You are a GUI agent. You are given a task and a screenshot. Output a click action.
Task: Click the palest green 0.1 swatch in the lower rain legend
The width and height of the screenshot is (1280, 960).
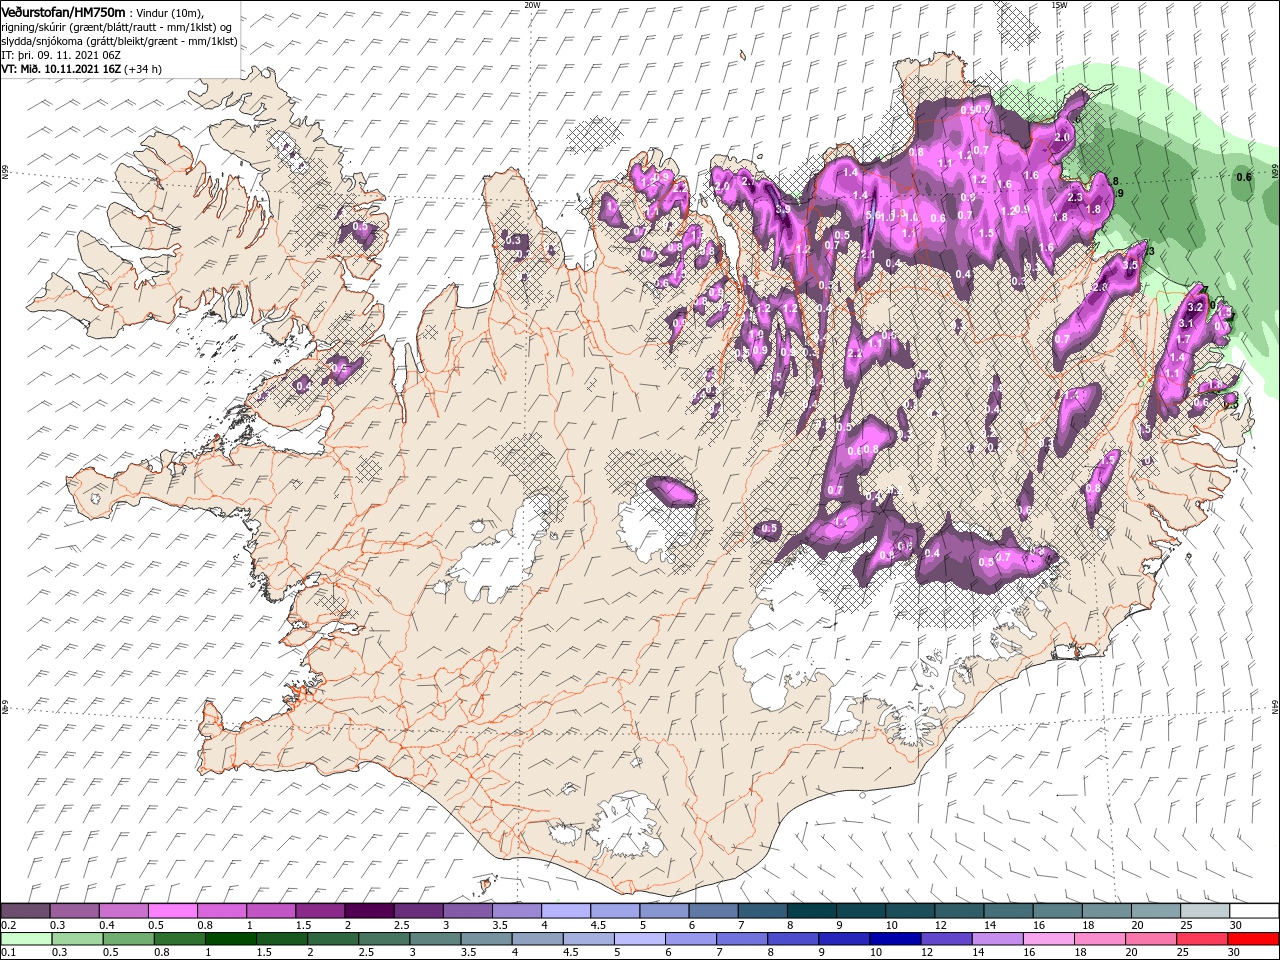tap(26, 939)
